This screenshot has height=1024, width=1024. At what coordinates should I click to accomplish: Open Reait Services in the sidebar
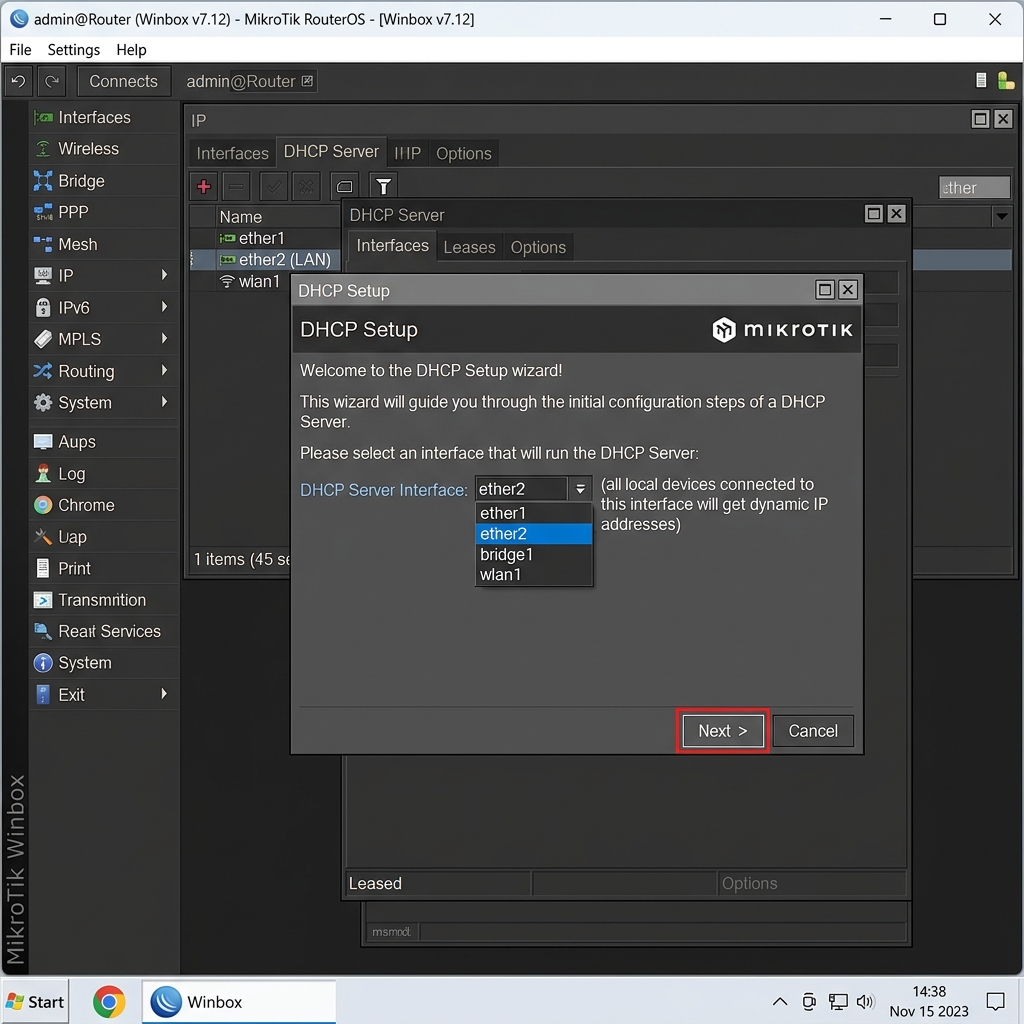(103, 632)
